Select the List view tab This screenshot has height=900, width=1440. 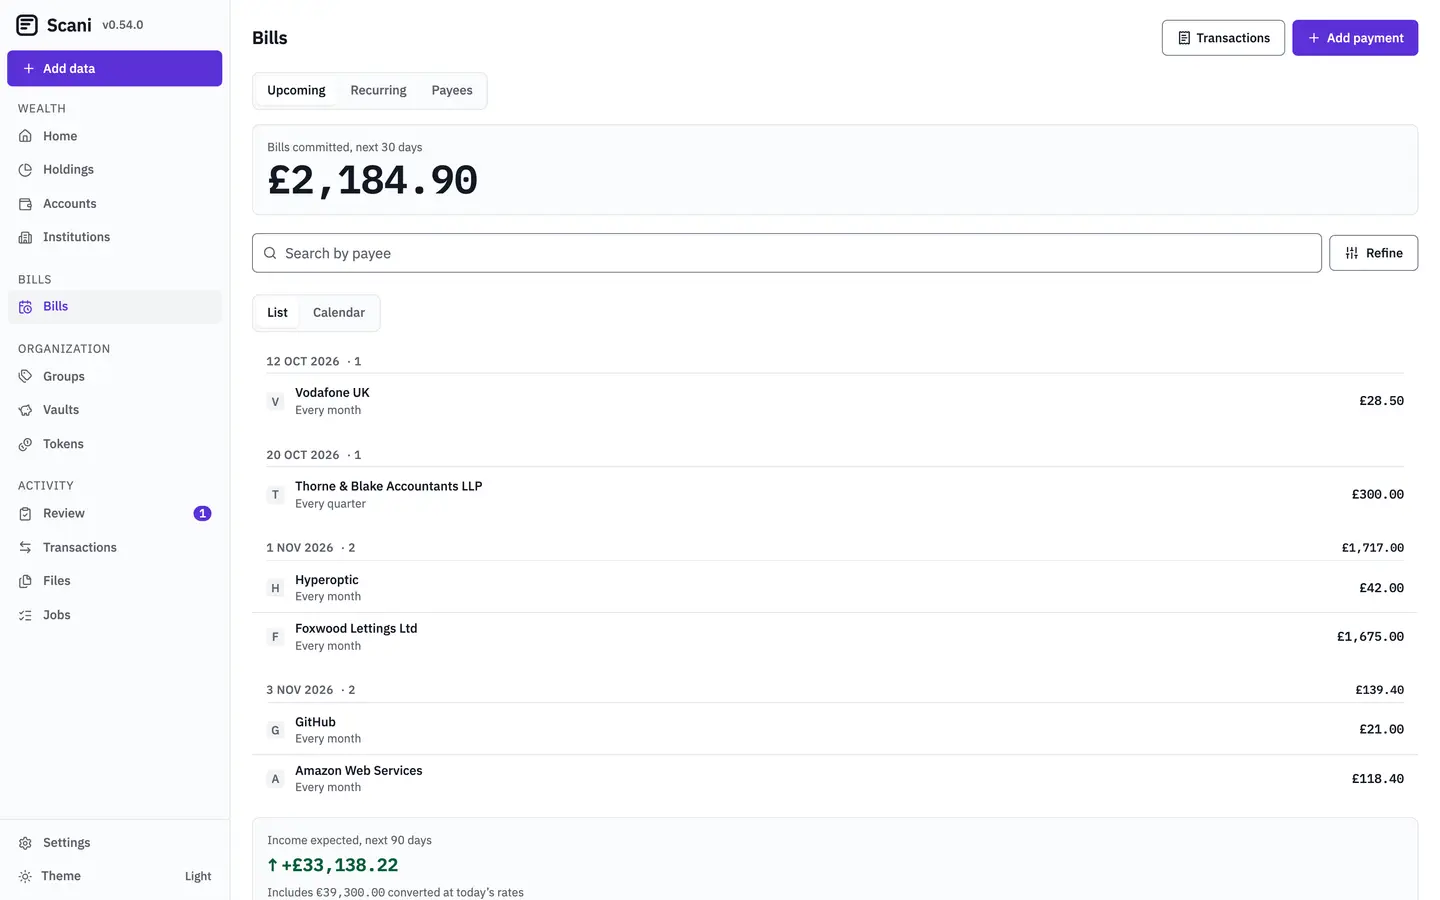tap(277, 313)
